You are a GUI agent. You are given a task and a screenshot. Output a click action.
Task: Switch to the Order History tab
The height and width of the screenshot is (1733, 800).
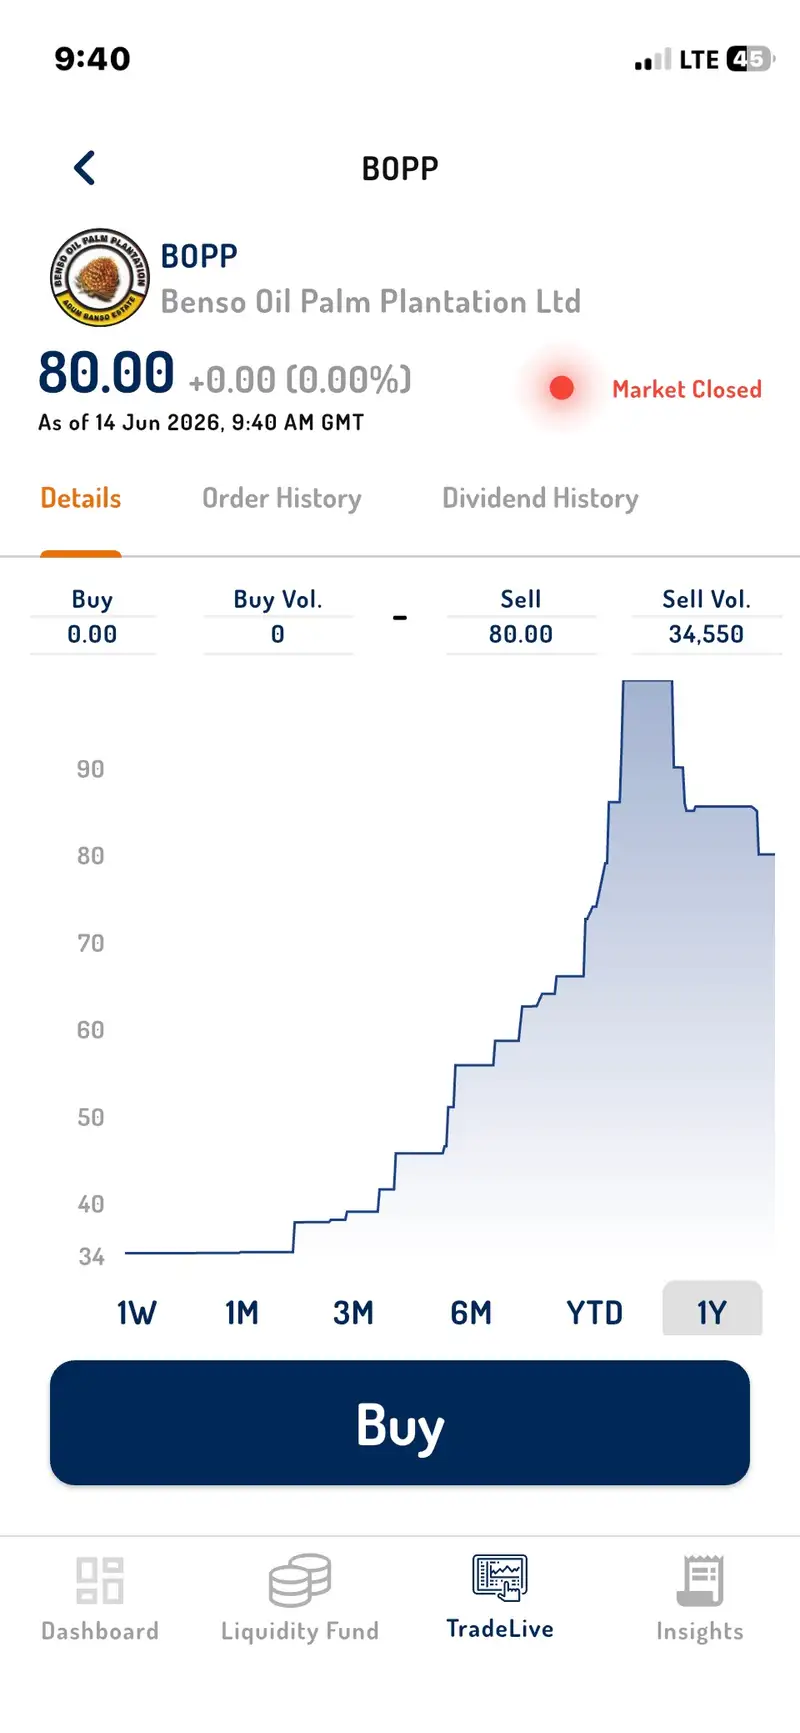282,498
